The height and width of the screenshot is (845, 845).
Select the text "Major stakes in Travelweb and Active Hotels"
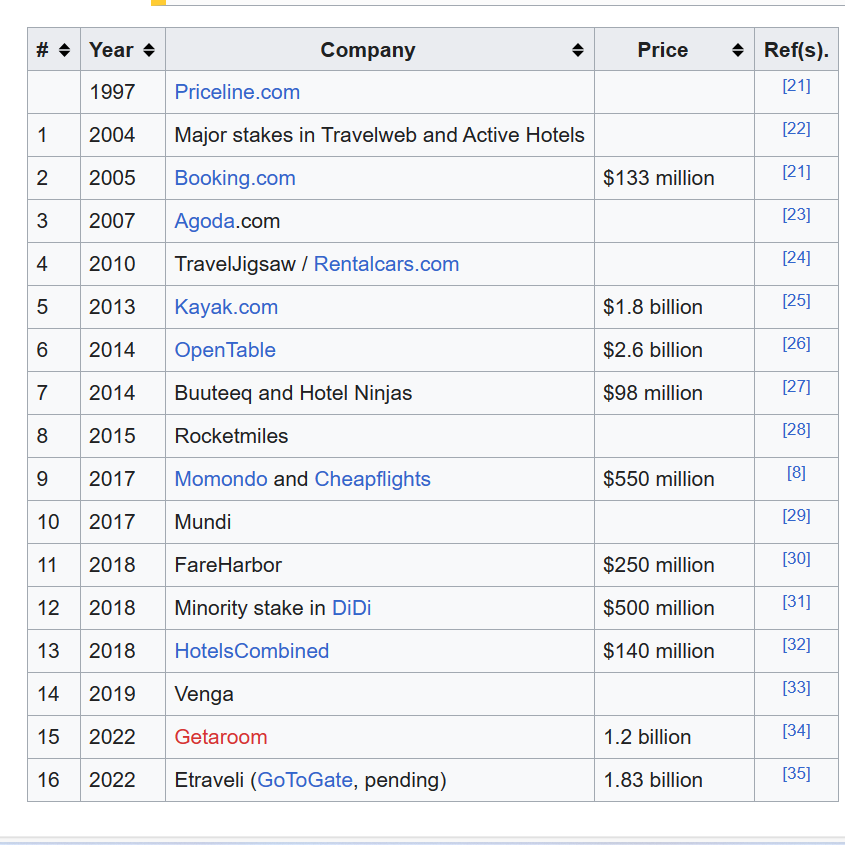click(x=379, y=135)
